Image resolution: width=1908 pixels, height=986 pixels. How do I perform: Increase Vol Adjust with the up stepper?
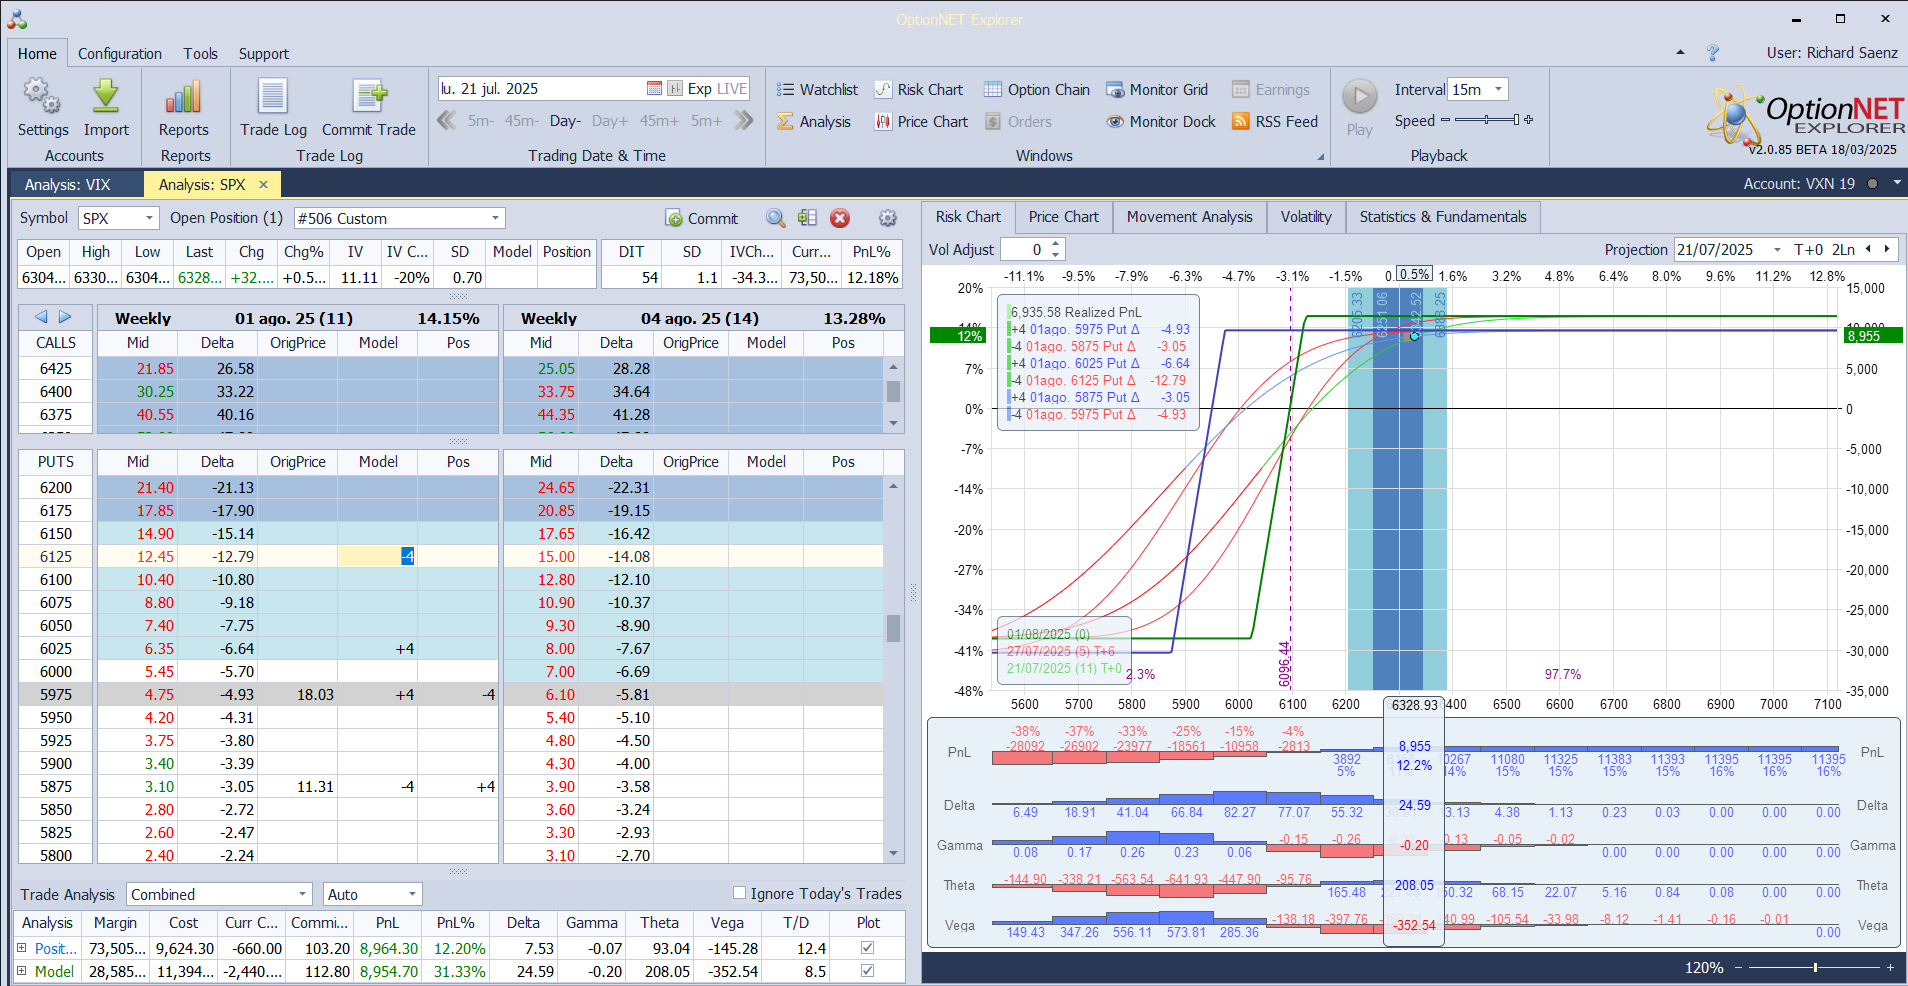click(x=1056, y=244)
